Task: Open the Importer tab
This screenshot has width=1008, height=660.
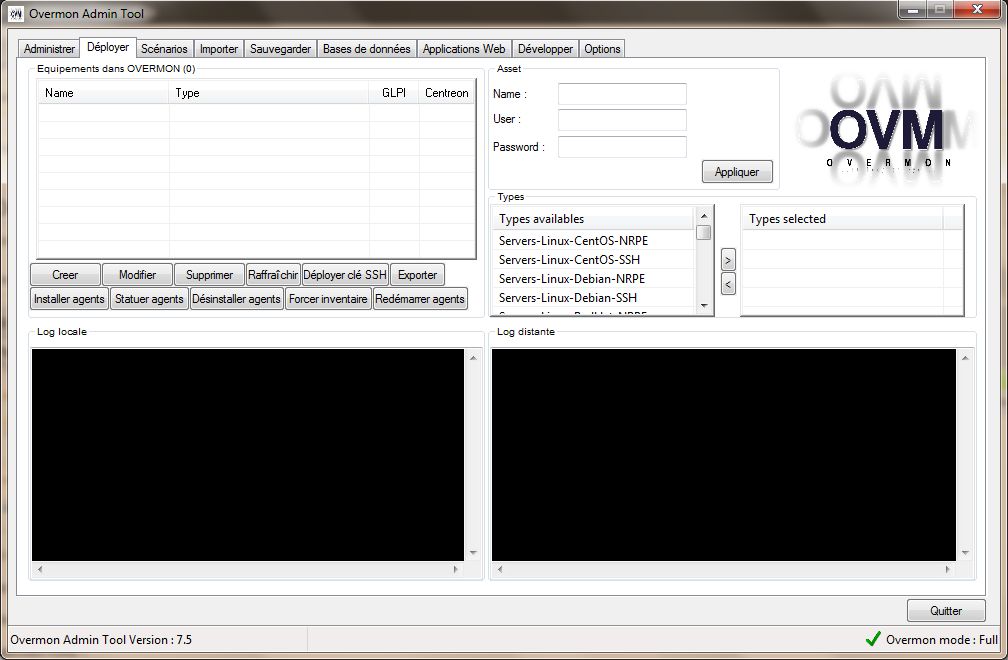Action: point(219,49)
